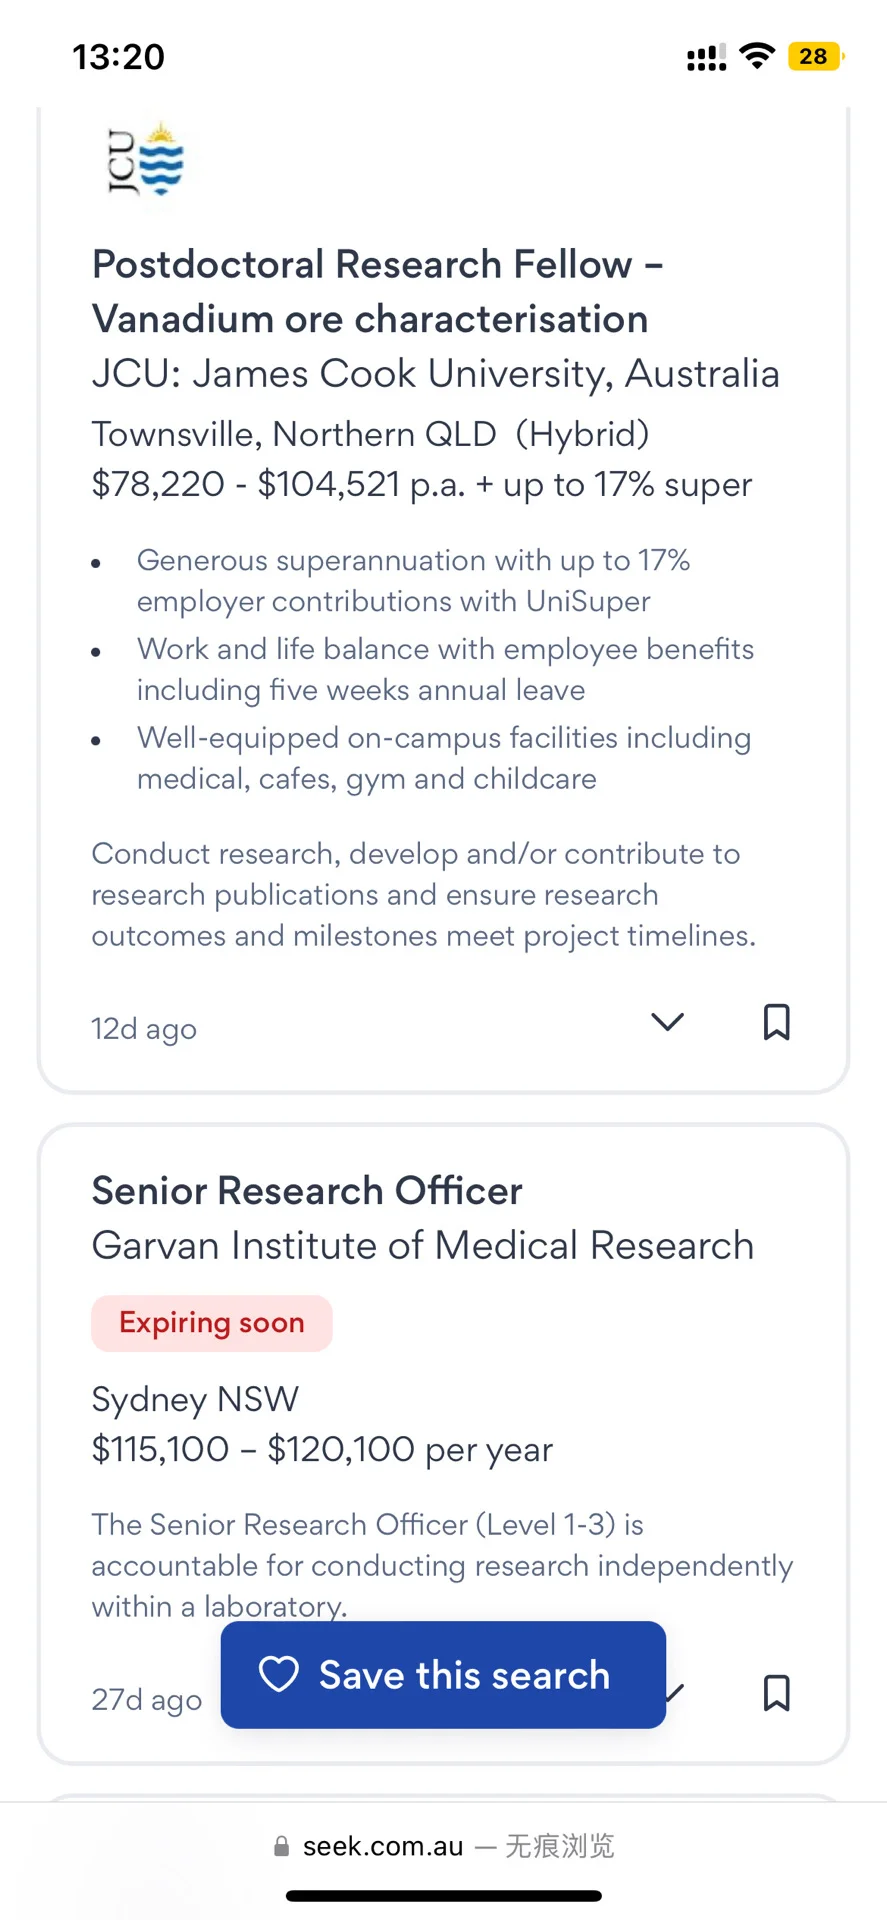Select Townsville, Northern QLD location text

point(294,434)
